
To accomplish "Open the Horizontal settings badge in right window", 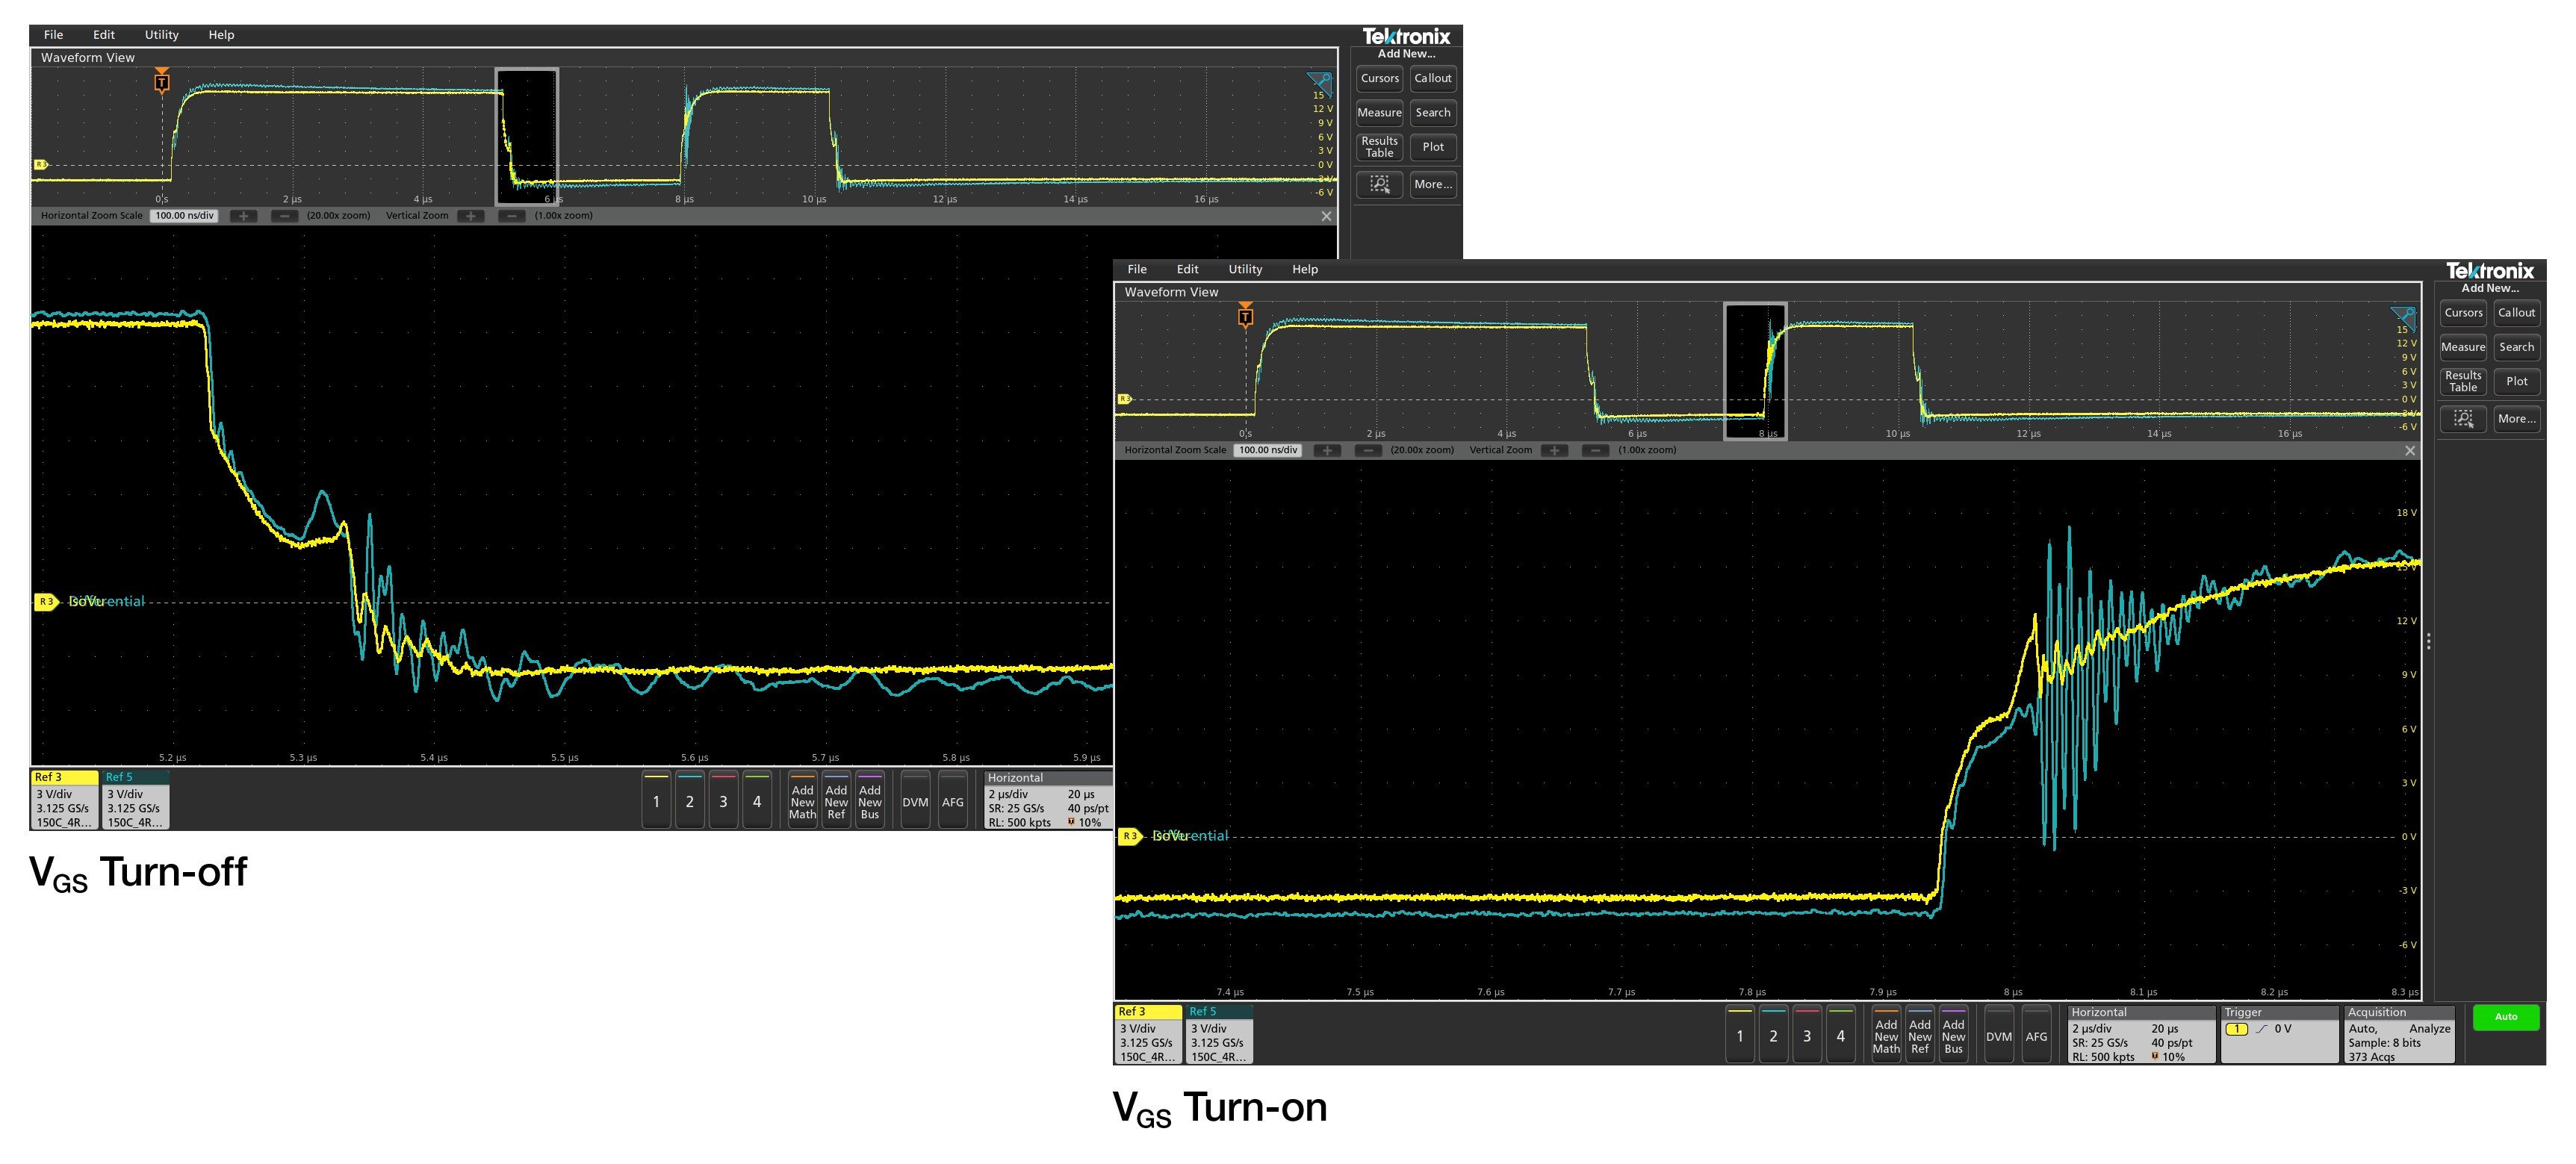I will pos(2141,1034).
